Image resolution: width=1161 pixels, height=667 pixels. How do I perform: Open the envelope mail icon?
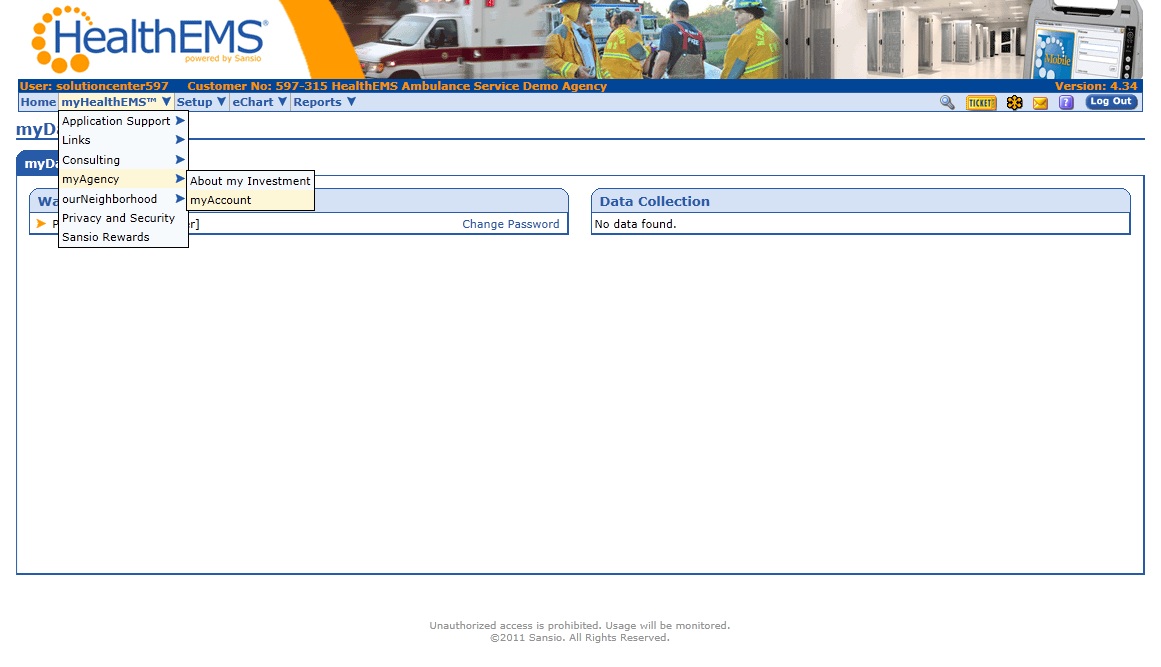pyautogui.click(x=1040, y=103)
